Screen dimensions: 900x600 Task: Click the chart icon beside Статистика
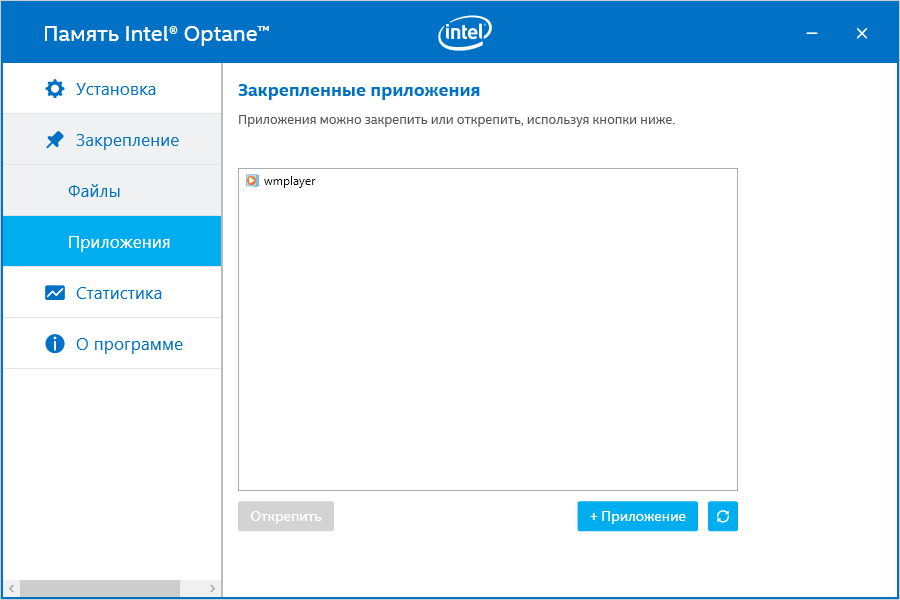click(55, 293)
